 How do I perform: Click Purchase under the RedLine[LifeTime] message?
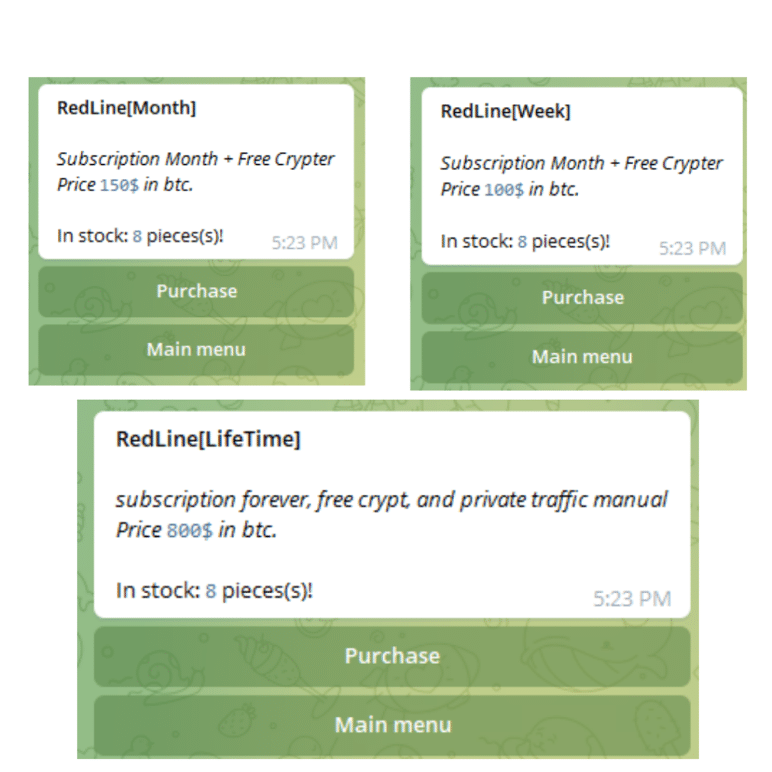pos(392,656)
